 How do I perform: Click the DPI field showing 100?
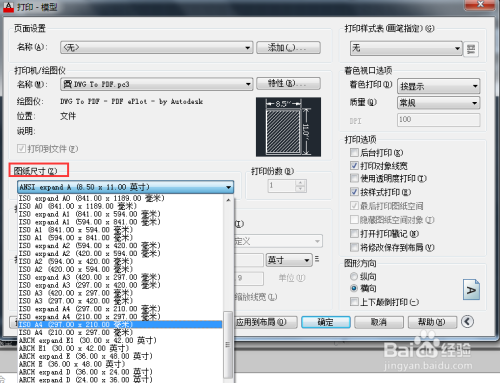click(438, 120)
